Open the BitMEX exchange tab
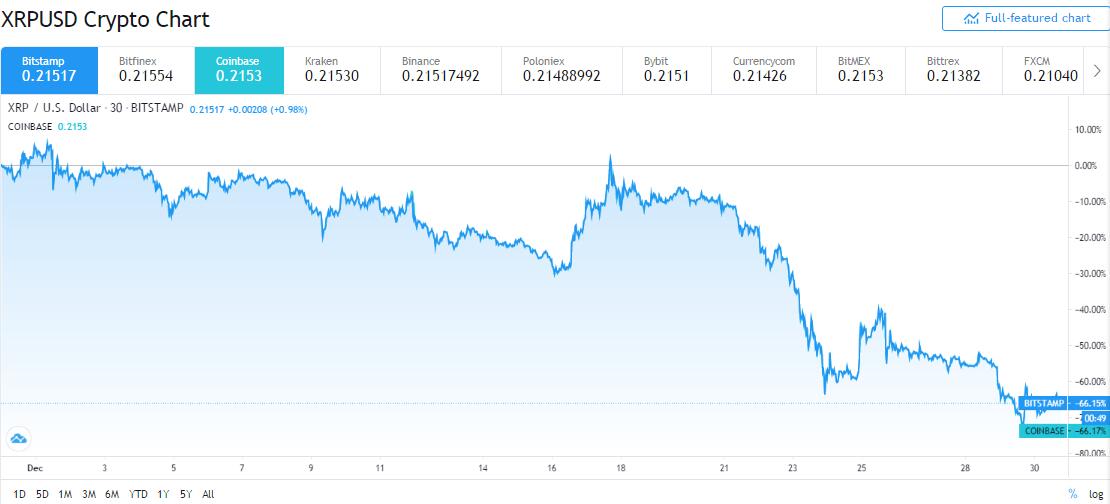The image size is (1110, 504). point(860,68)
